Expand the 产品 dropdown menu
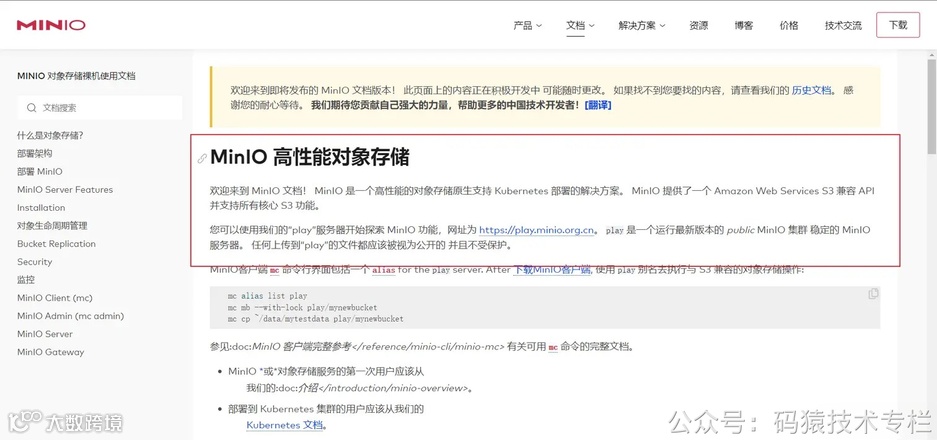937x440 pixels. (x=528, y=26)
